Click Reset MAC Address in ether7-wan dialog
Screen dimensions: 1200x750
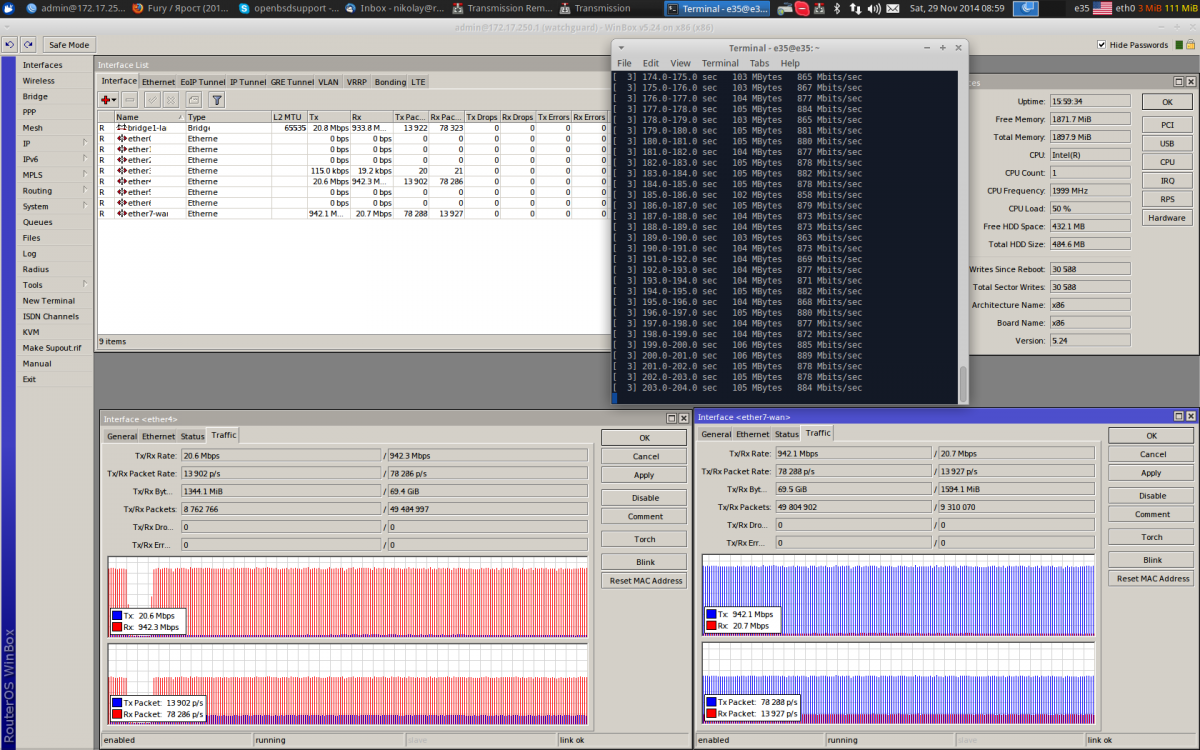click(x=1152, y=579)
